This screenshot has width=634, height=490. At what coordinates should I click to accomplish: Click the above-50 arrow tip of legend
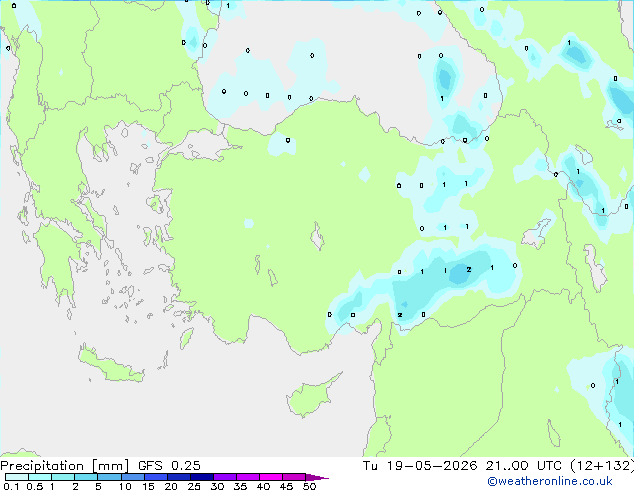pyautogui.click(x=317, y=477)
